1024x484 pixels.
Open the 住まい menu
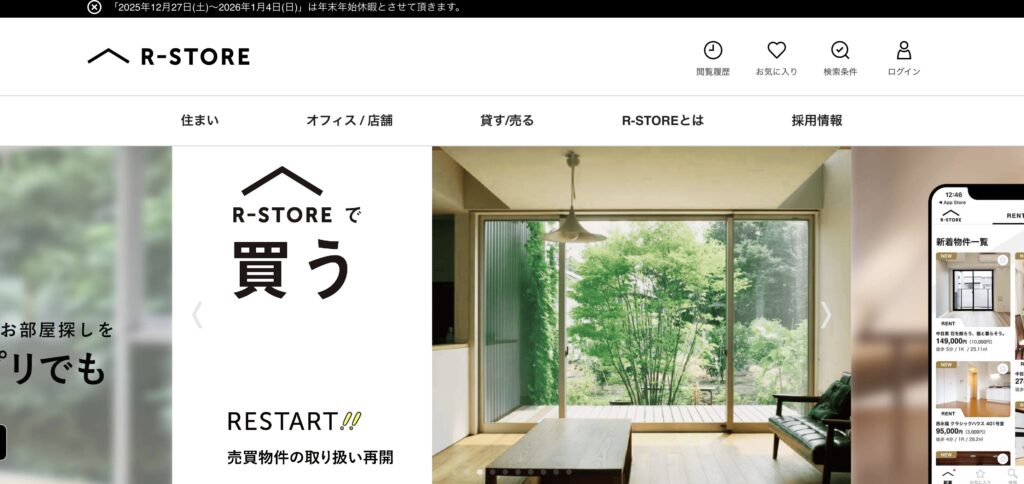pyautogui.click(x=200, y=120)
